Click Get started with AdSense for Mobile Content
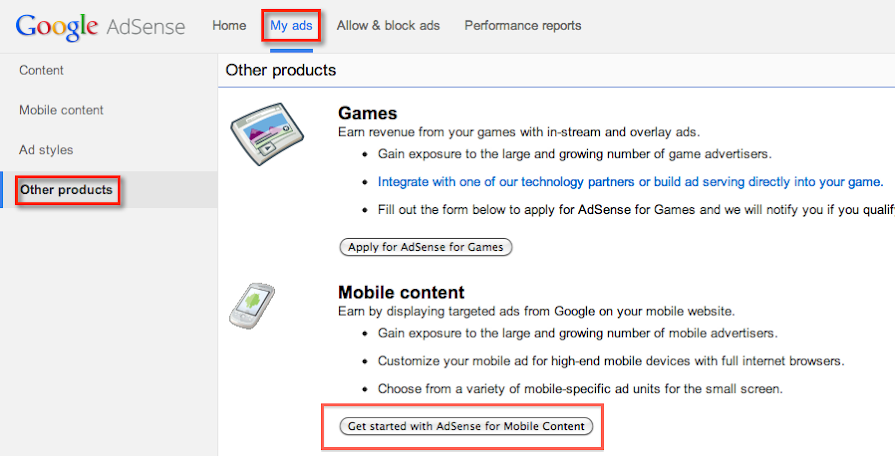Image resolution: width=895 pixels, height=456 pixels. 466,426
